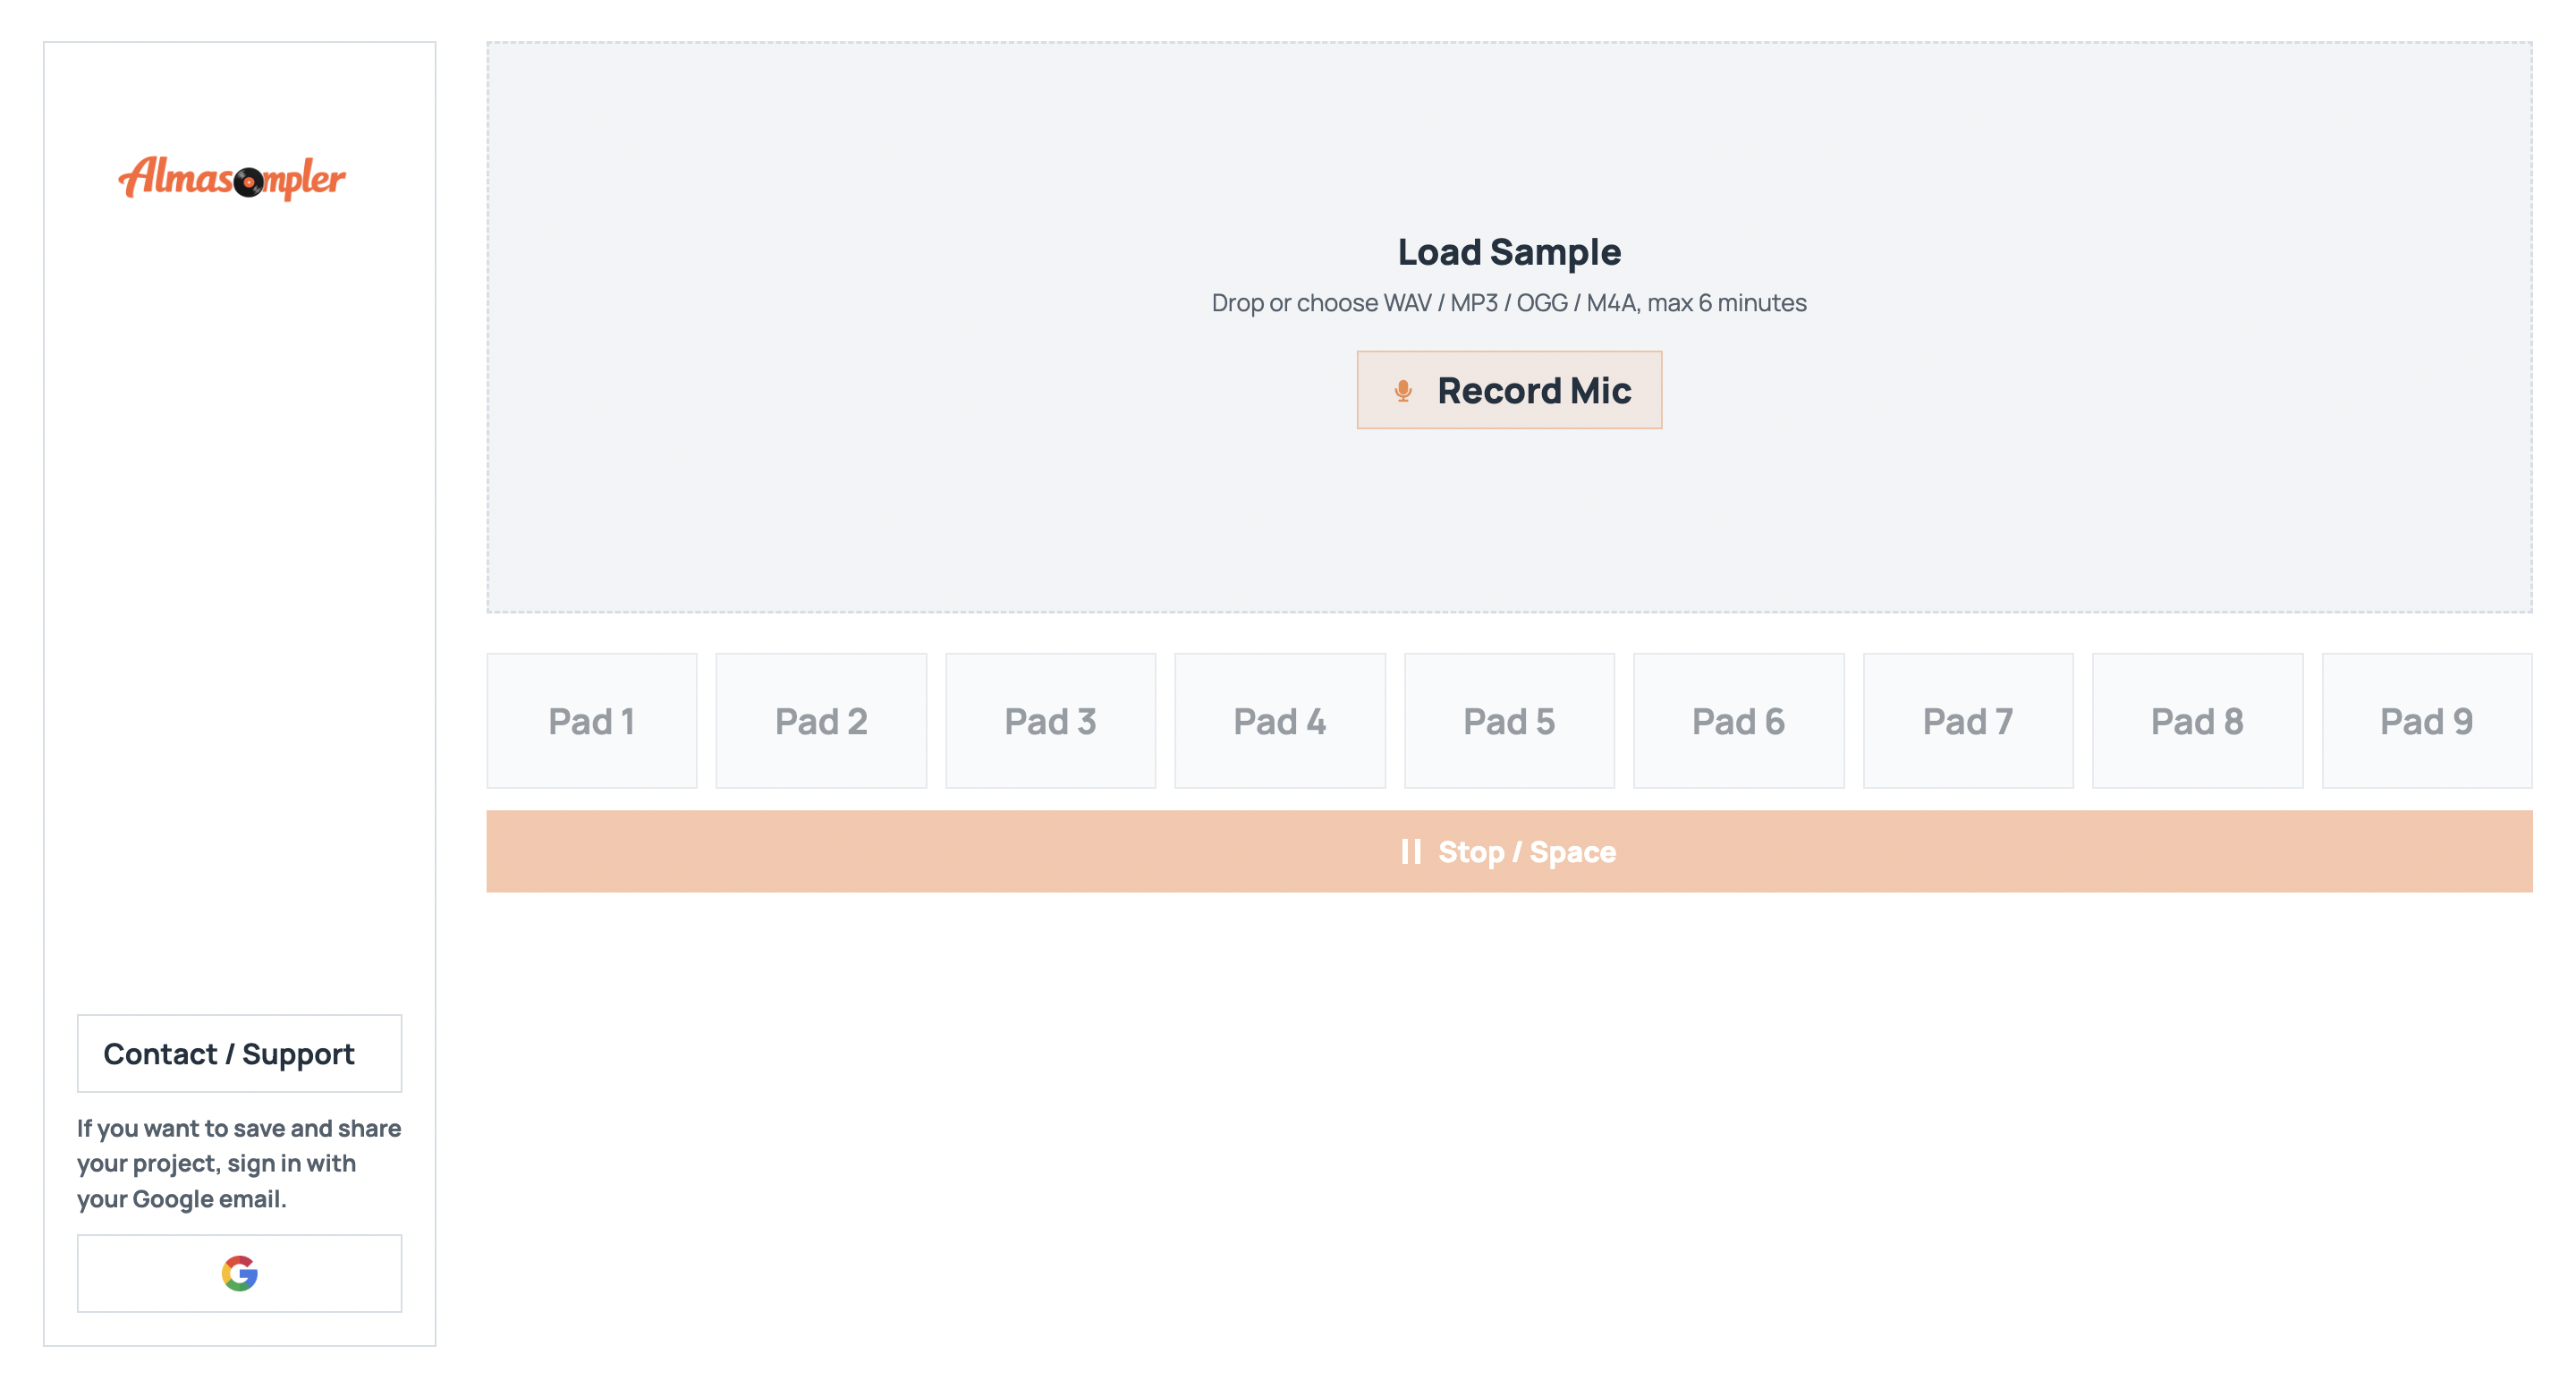Trigger Pad 9
Screen dimensions: 2576x1388
pyautogui.click(x=2426, y=721)
